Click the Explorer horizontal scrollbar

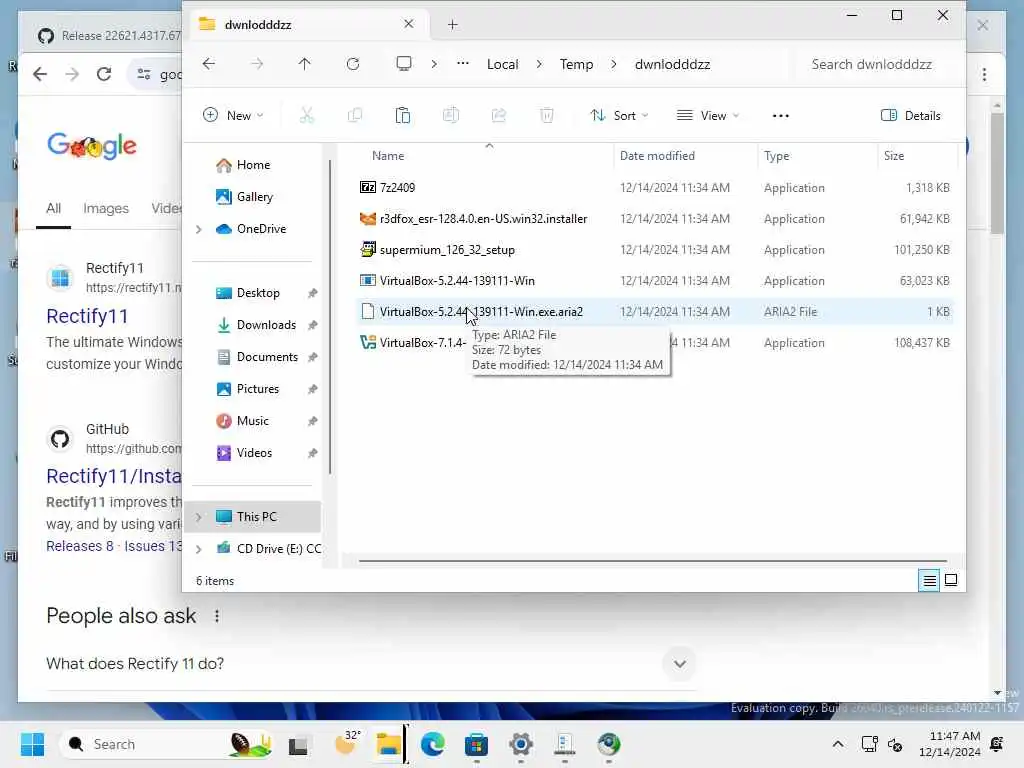pyautogui.click(x=652, y=560)
